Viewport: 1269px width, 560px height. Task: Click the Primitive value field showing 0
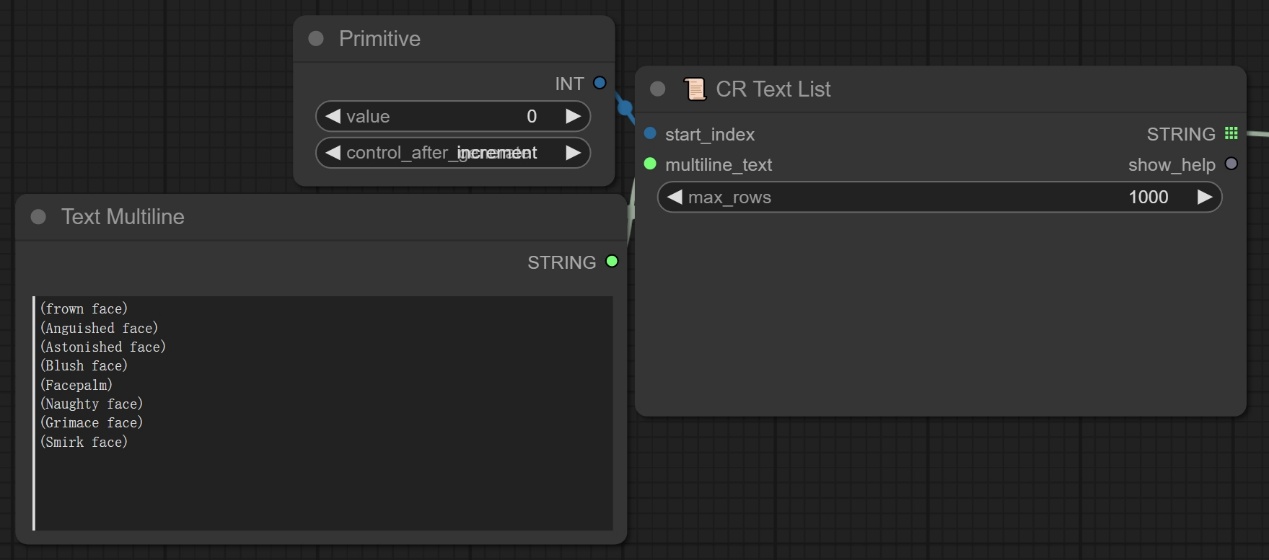(x=531, y=116)
